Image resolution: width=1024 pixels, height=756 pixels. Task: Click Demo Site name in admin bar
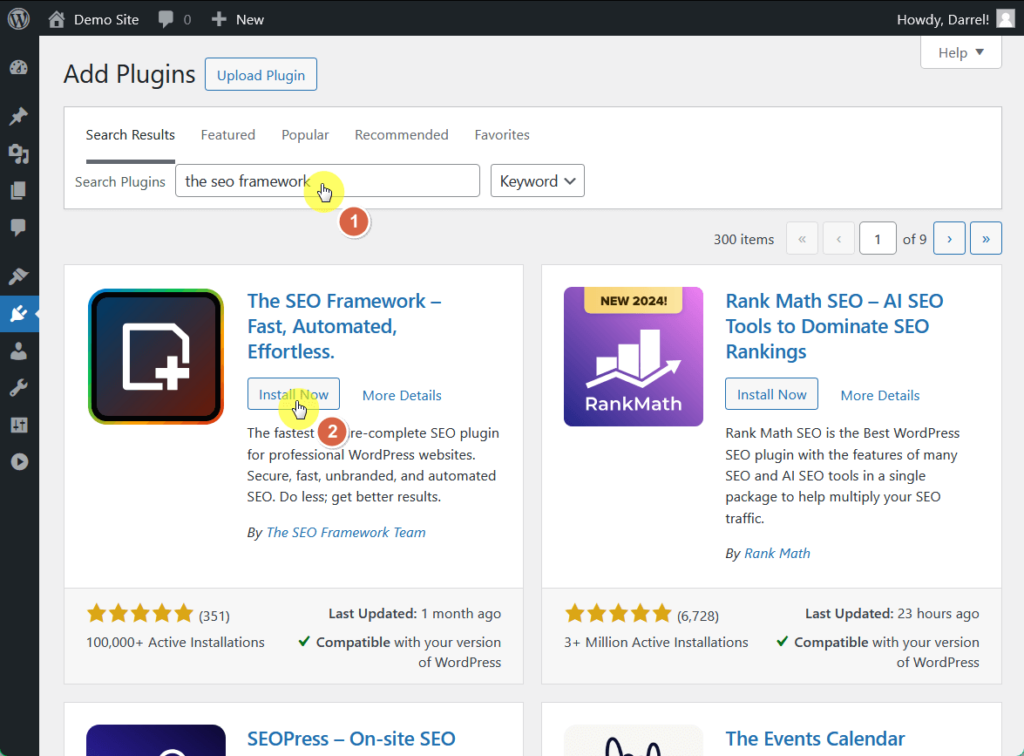106,20
